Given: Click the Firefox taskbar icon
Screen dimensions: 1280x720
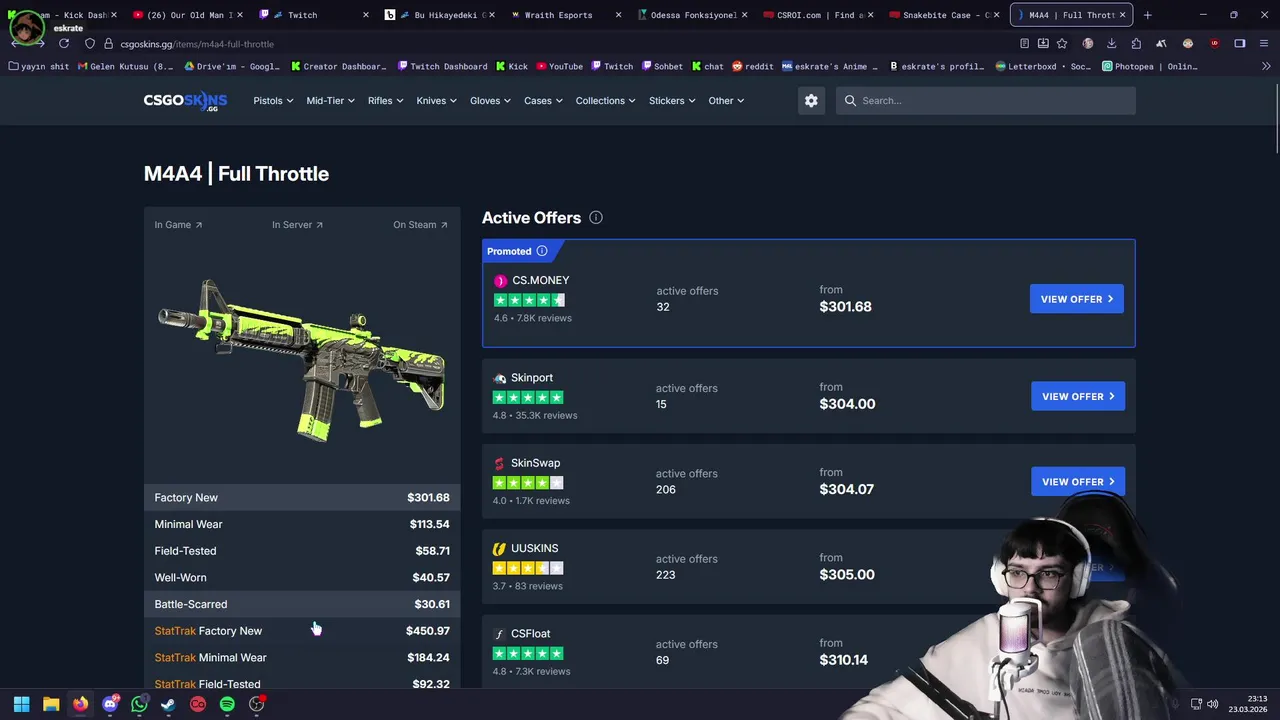Looking at the screenshot, I should click(x=80, y=704).
